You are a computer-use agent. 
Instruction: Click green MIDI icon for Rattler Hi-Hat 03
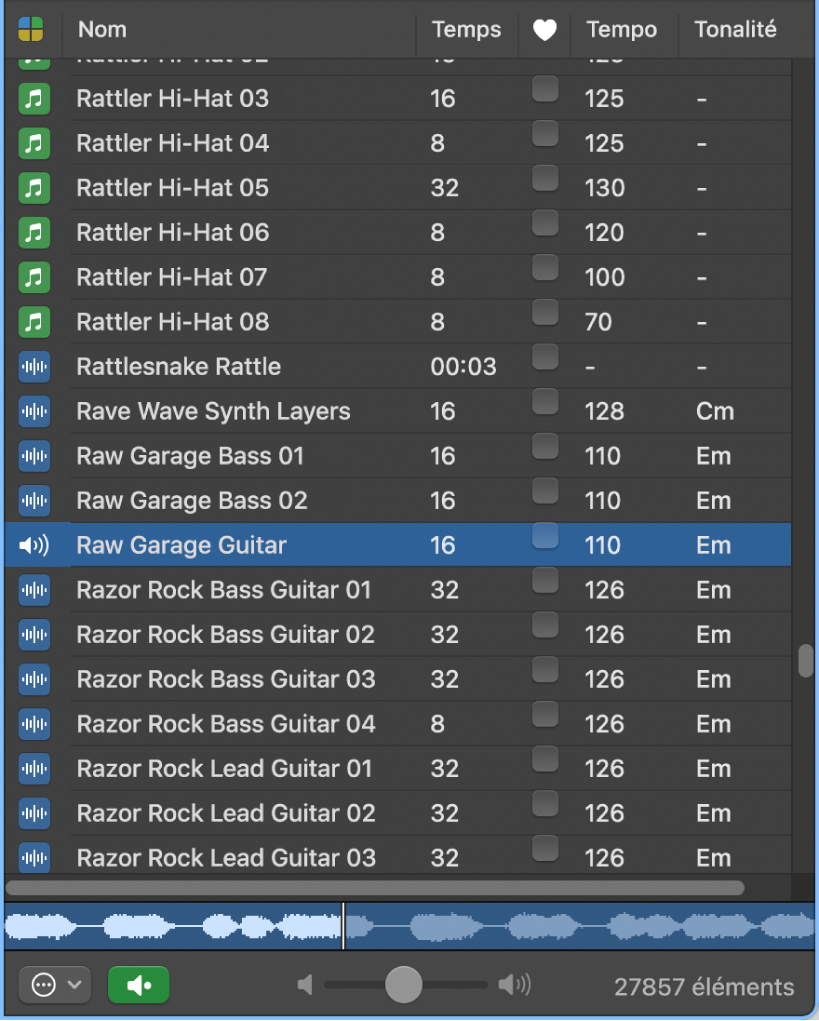[35, 99]
